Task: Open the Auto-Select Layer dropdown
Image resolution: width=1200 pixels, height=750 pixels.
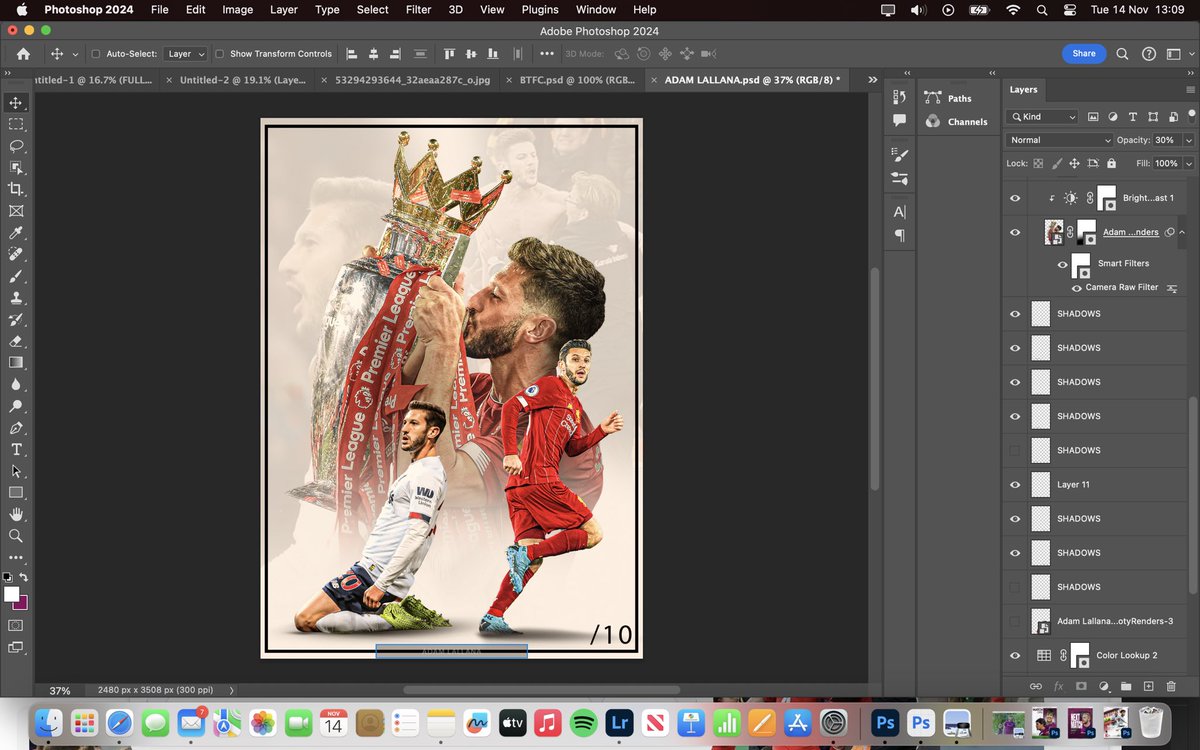Action: pyautogui.click(x=186, y=54)
